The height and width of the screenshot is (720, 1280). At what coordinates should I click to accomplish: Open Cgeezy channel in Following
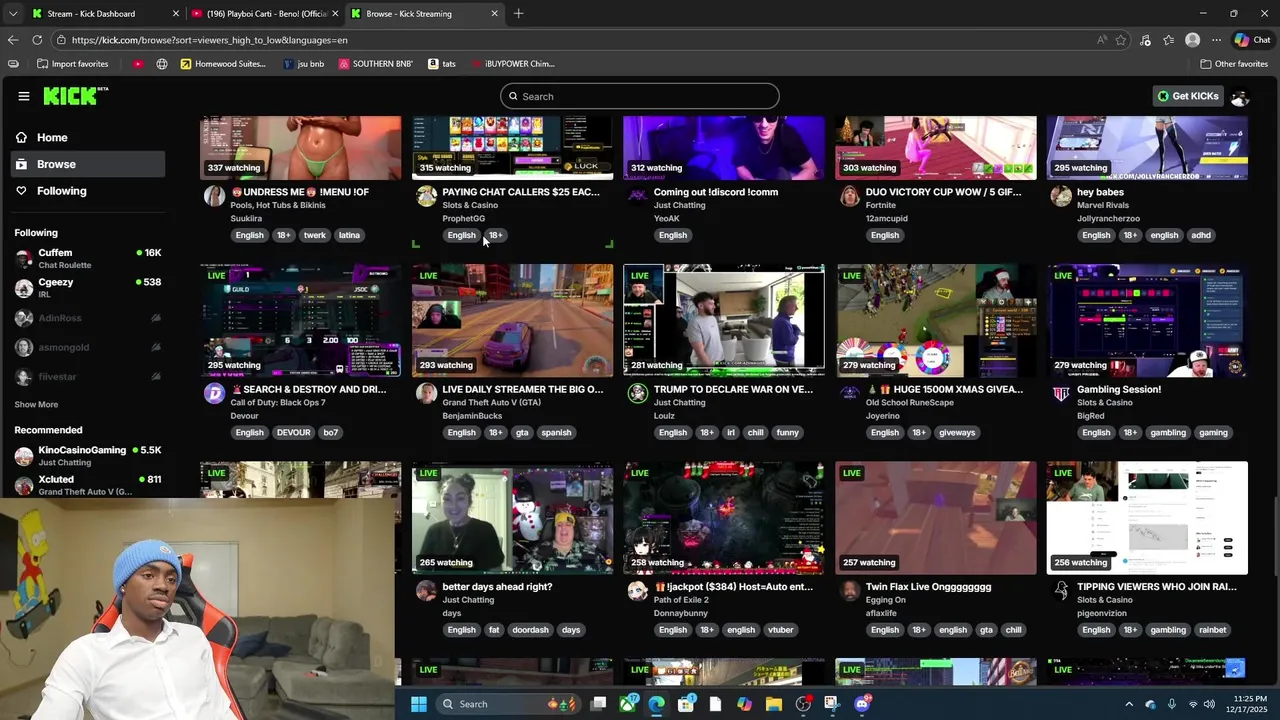pyautogui.click(x=87, y=288)
